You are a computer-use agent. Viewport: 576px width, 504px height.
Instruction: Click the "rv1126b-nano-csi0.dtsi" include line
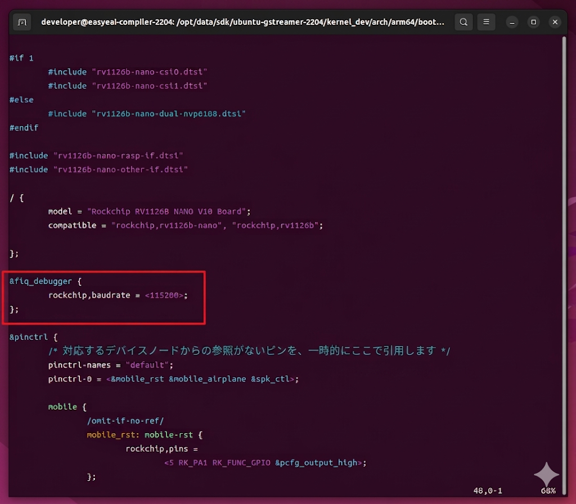tap(127, 72)
